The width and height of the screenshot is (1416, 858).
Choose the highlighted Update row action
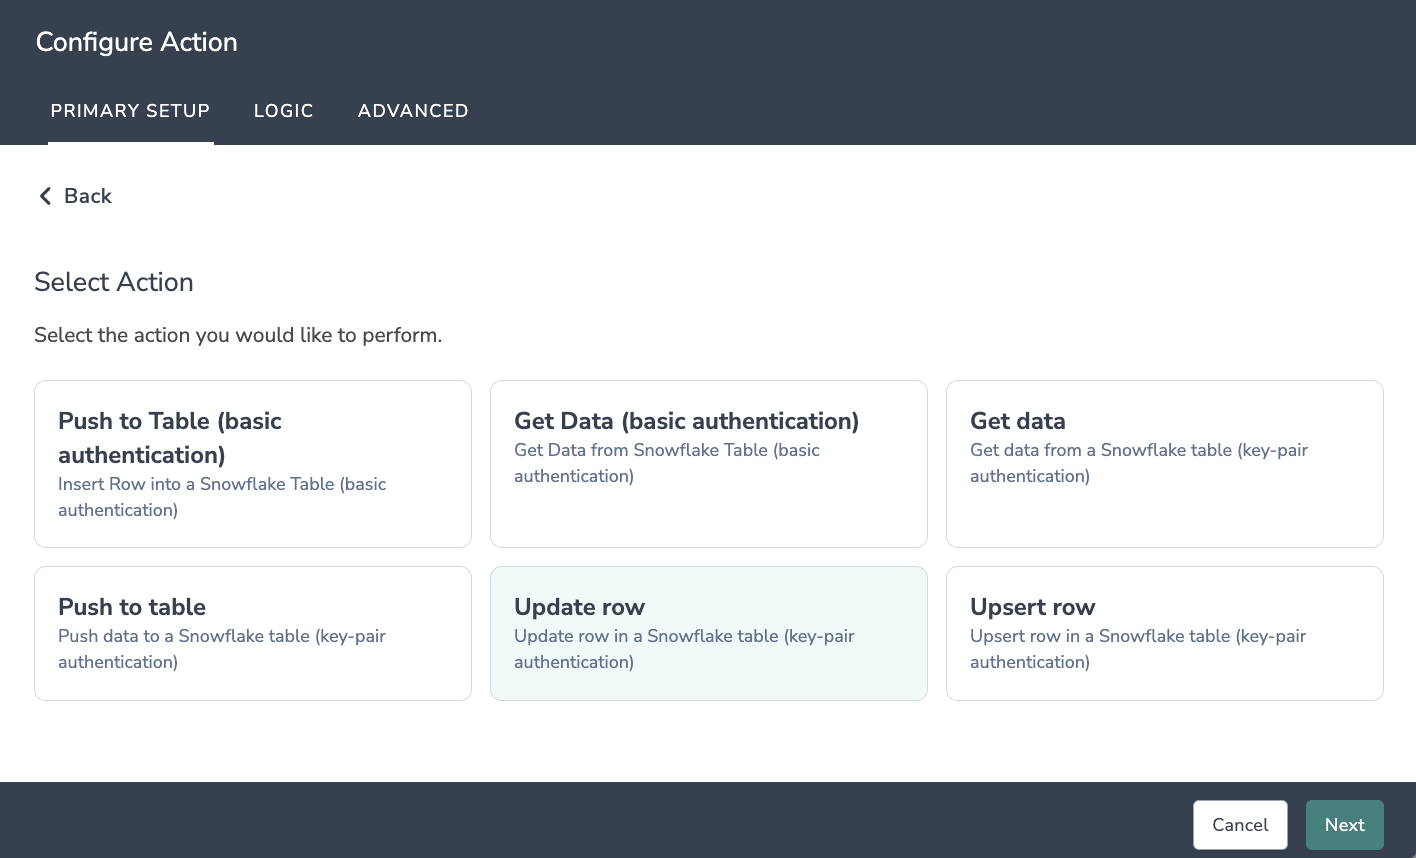[708, 633]
